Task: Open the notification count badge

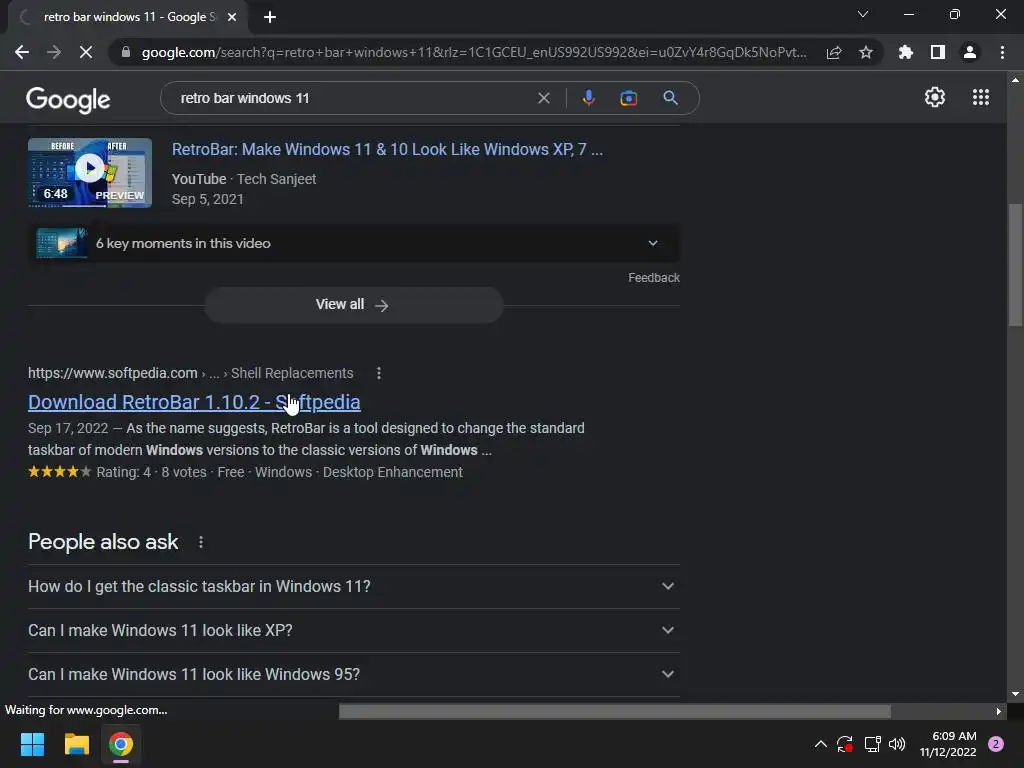Action: pyautogui.click(x=996, y=744)
